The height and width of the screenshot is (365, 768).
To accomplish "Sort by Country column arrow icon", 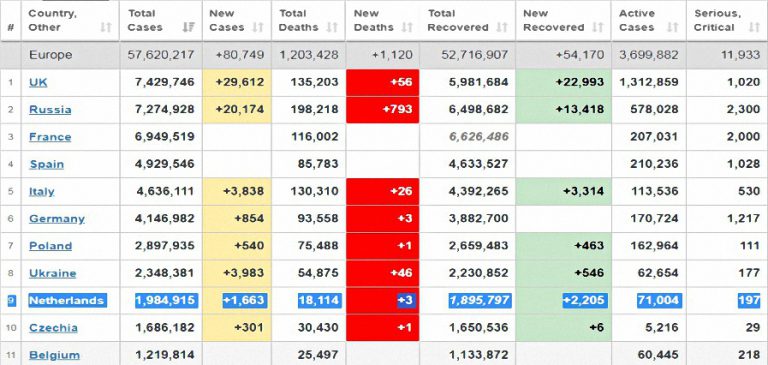I will 106,27.
